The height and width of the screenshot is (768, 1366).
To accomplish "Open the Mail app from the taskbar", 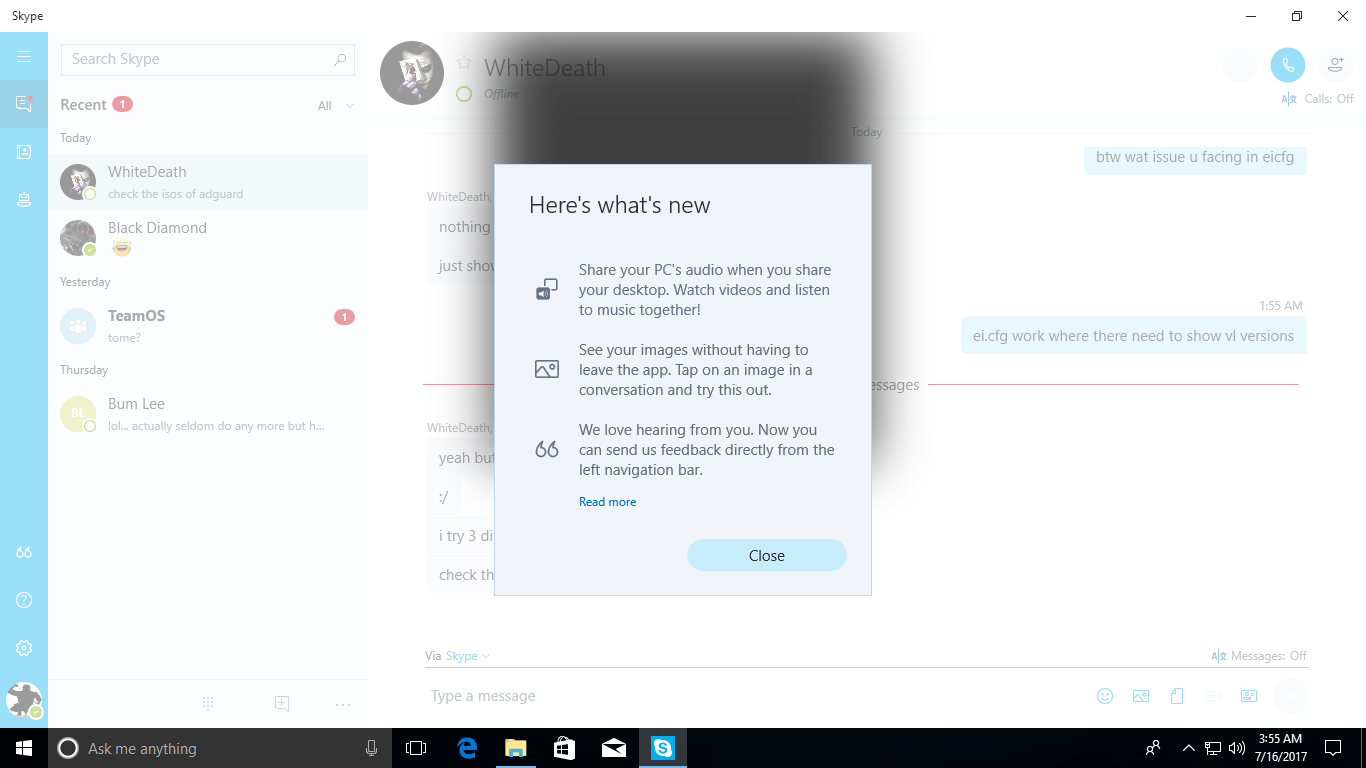I will pos(613,748).
